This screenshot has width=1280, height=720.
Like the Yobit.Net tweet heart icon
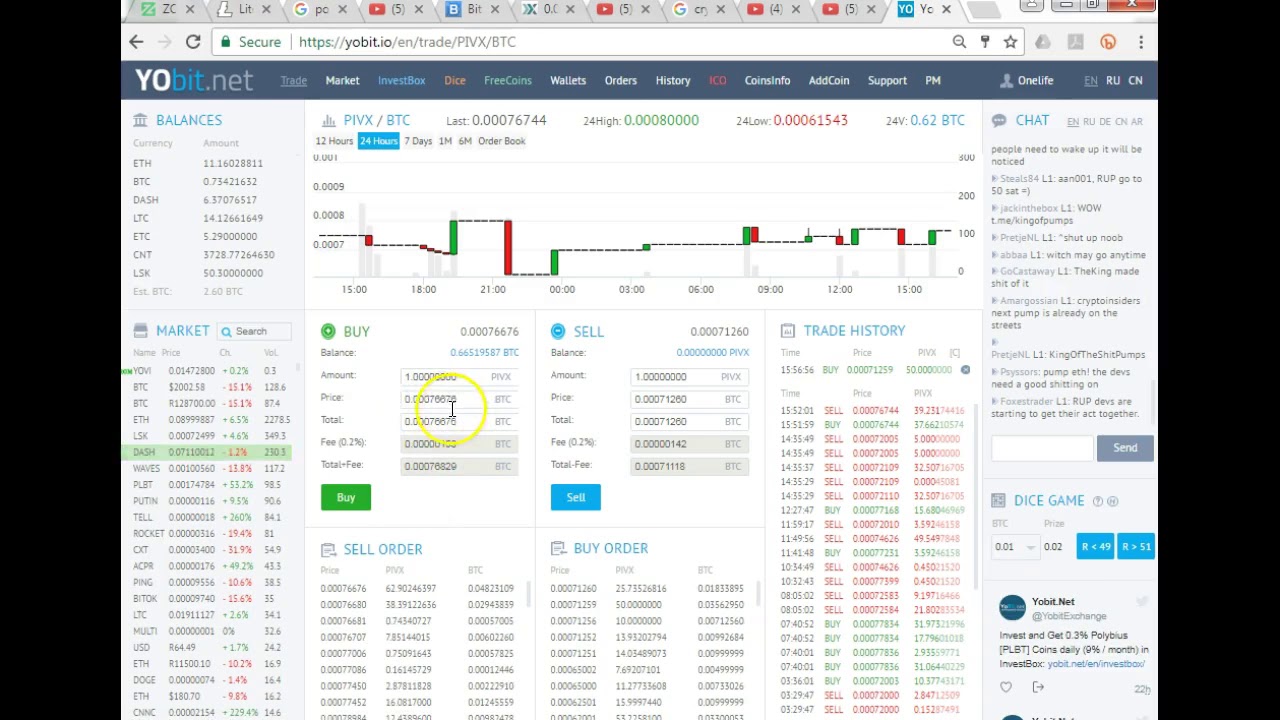pos(1006,687)
